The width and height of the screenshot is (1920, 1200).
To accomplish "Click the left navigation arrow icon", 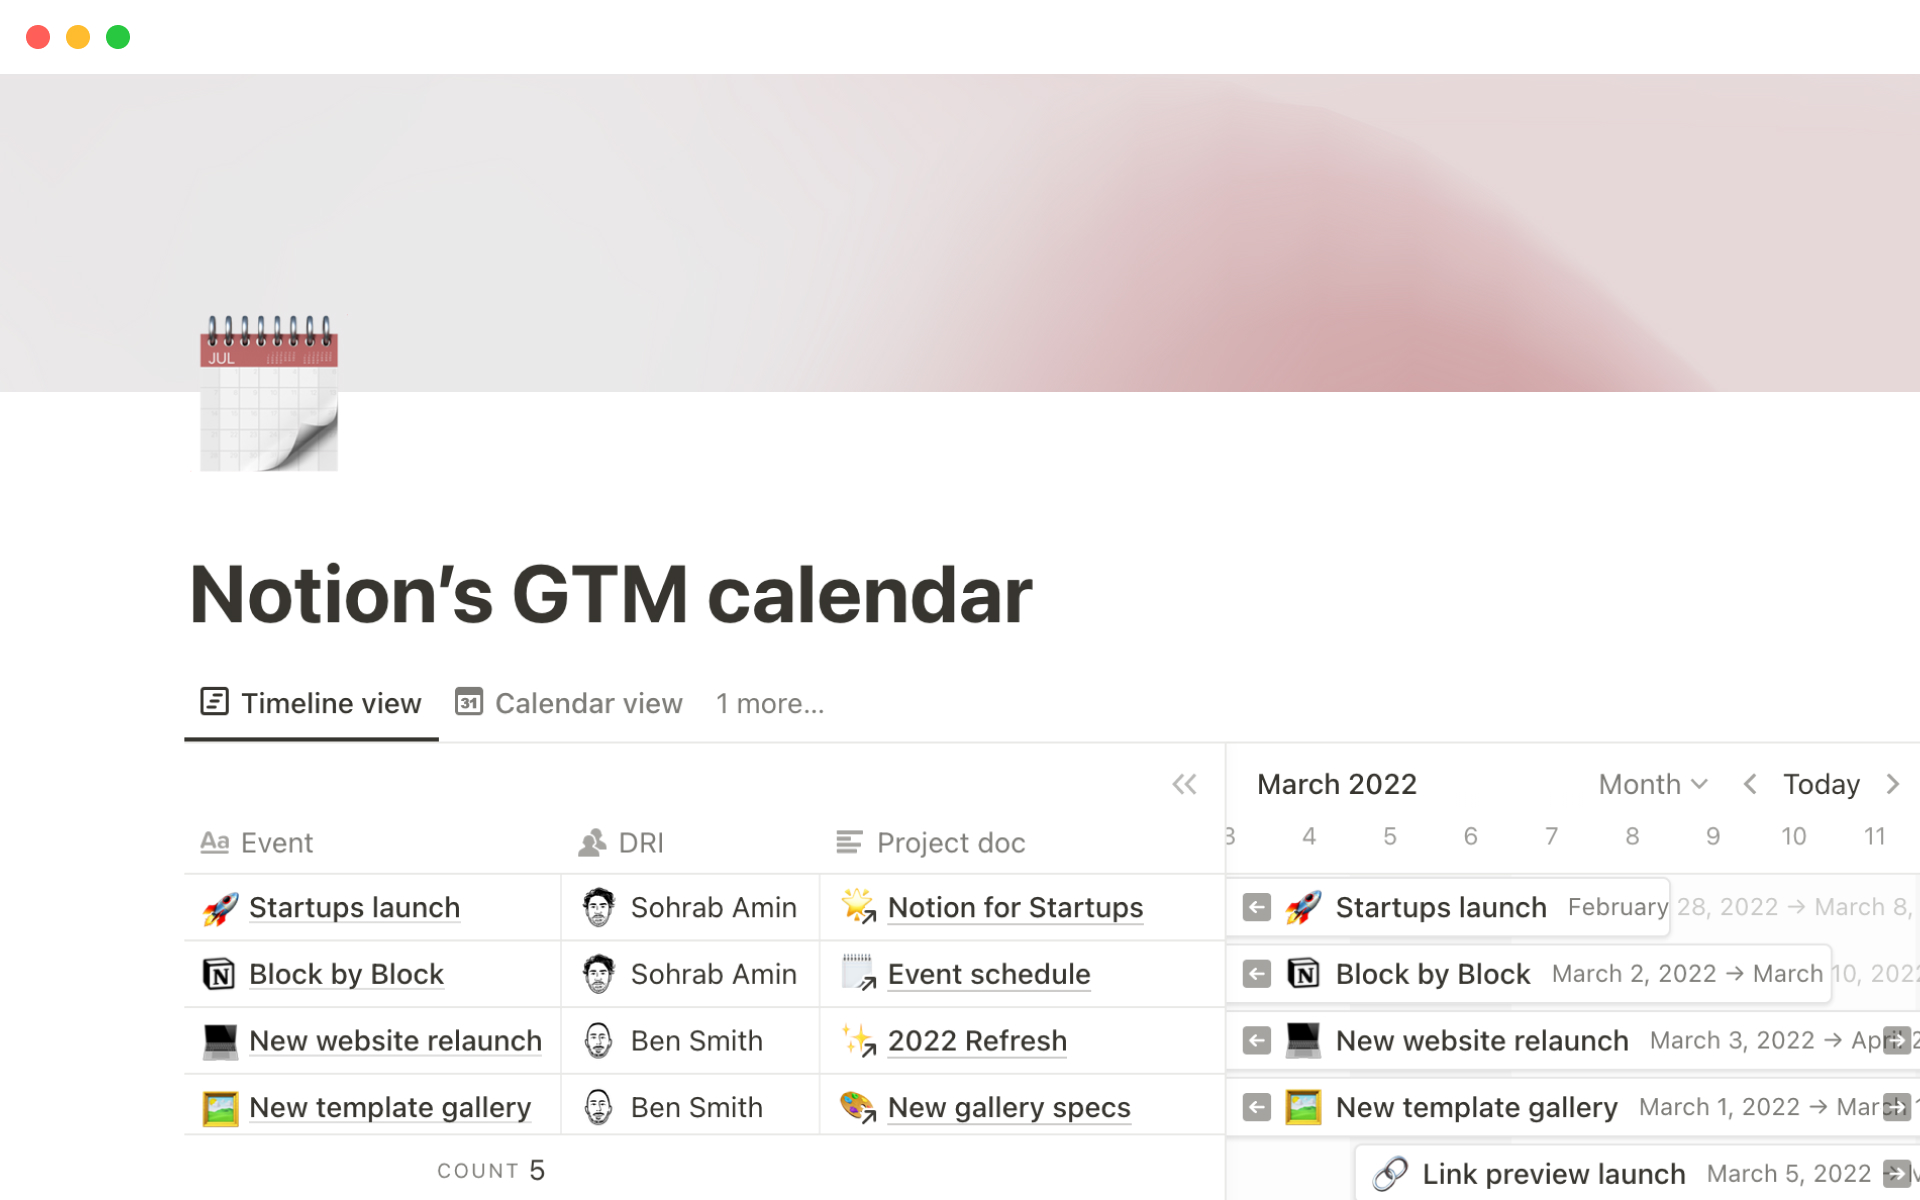I will tap(1747, 784).
